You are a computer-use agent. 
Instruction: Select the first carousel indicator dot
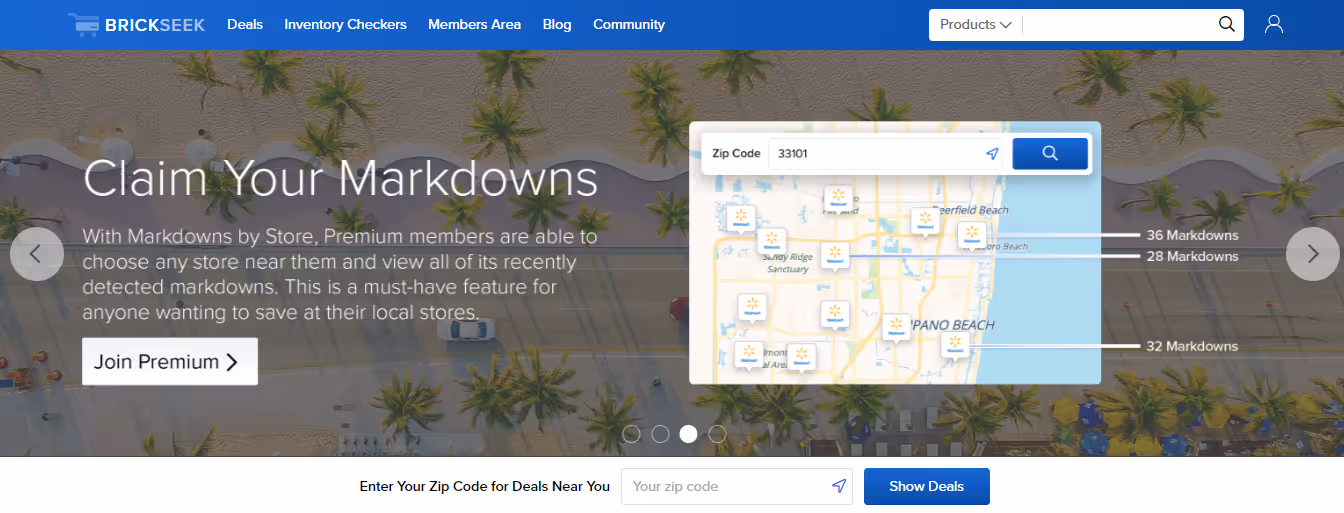point(631,434)
